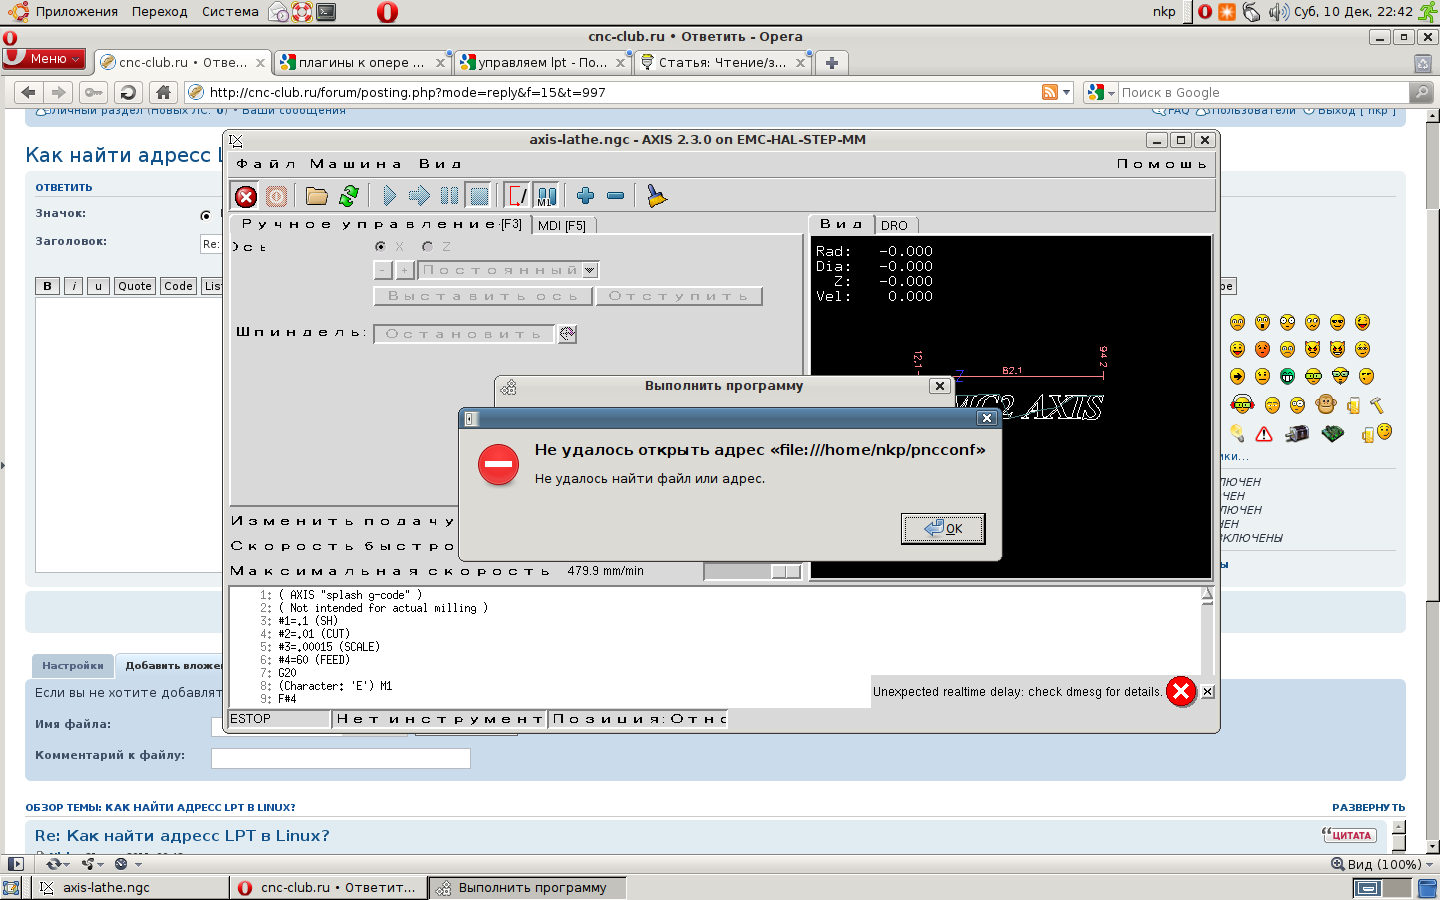Open the Вид menu in AXIS
The height and width of the screenshot is (900, 1440).
tap(440, 164)
